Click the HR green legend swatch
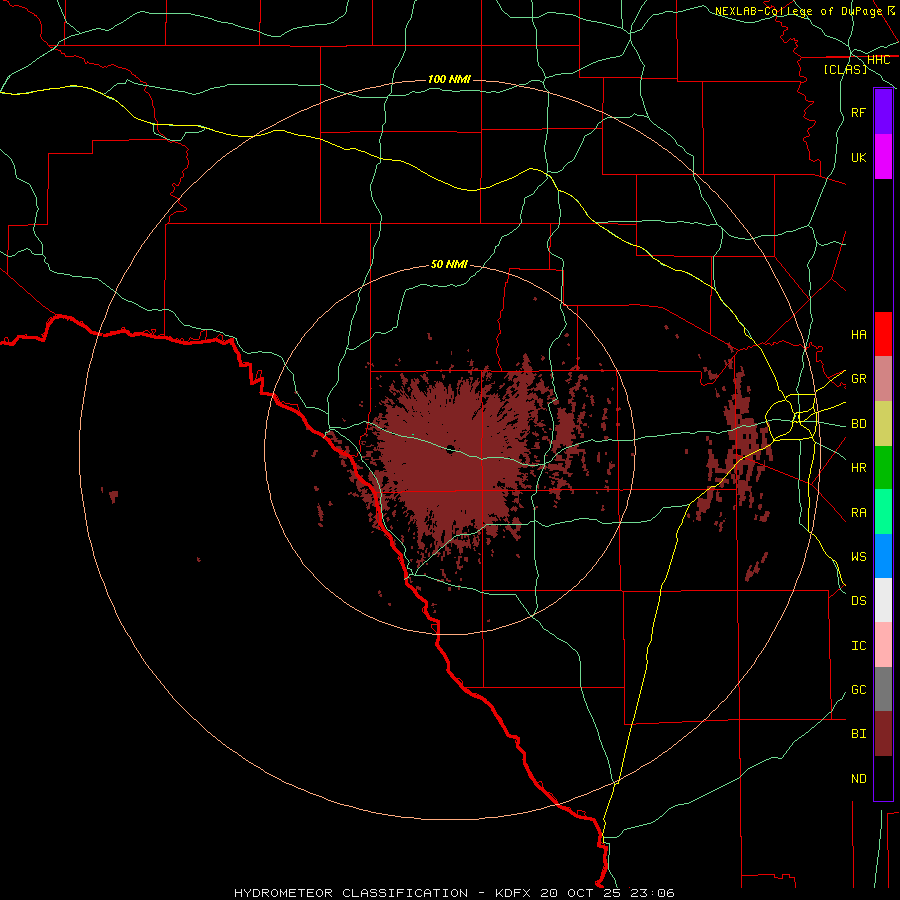900x900 pixels. pos(883,468)
